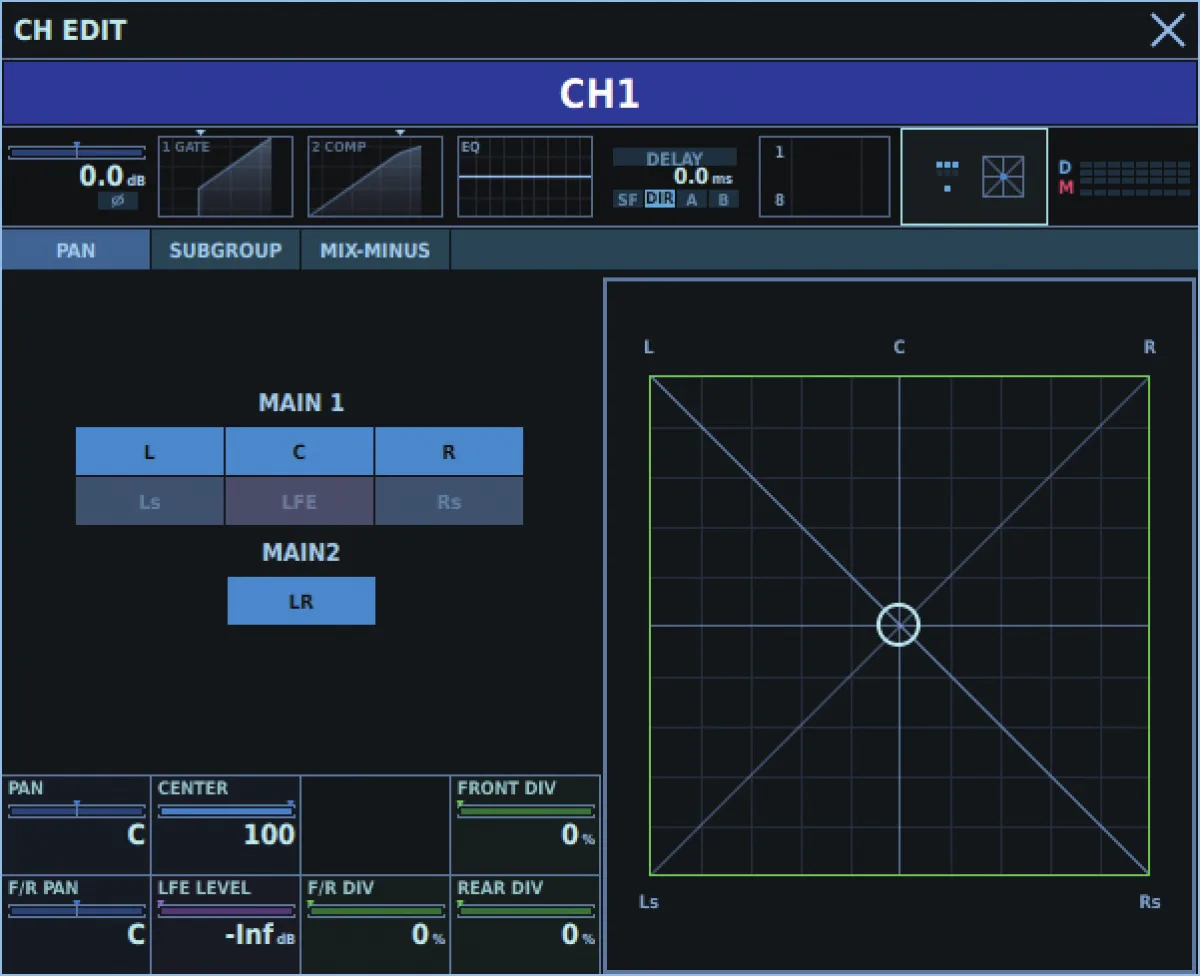1200x976 pixels.
Task: Toggle MAIN 1 L assignment
Action: tap(150, 452)
